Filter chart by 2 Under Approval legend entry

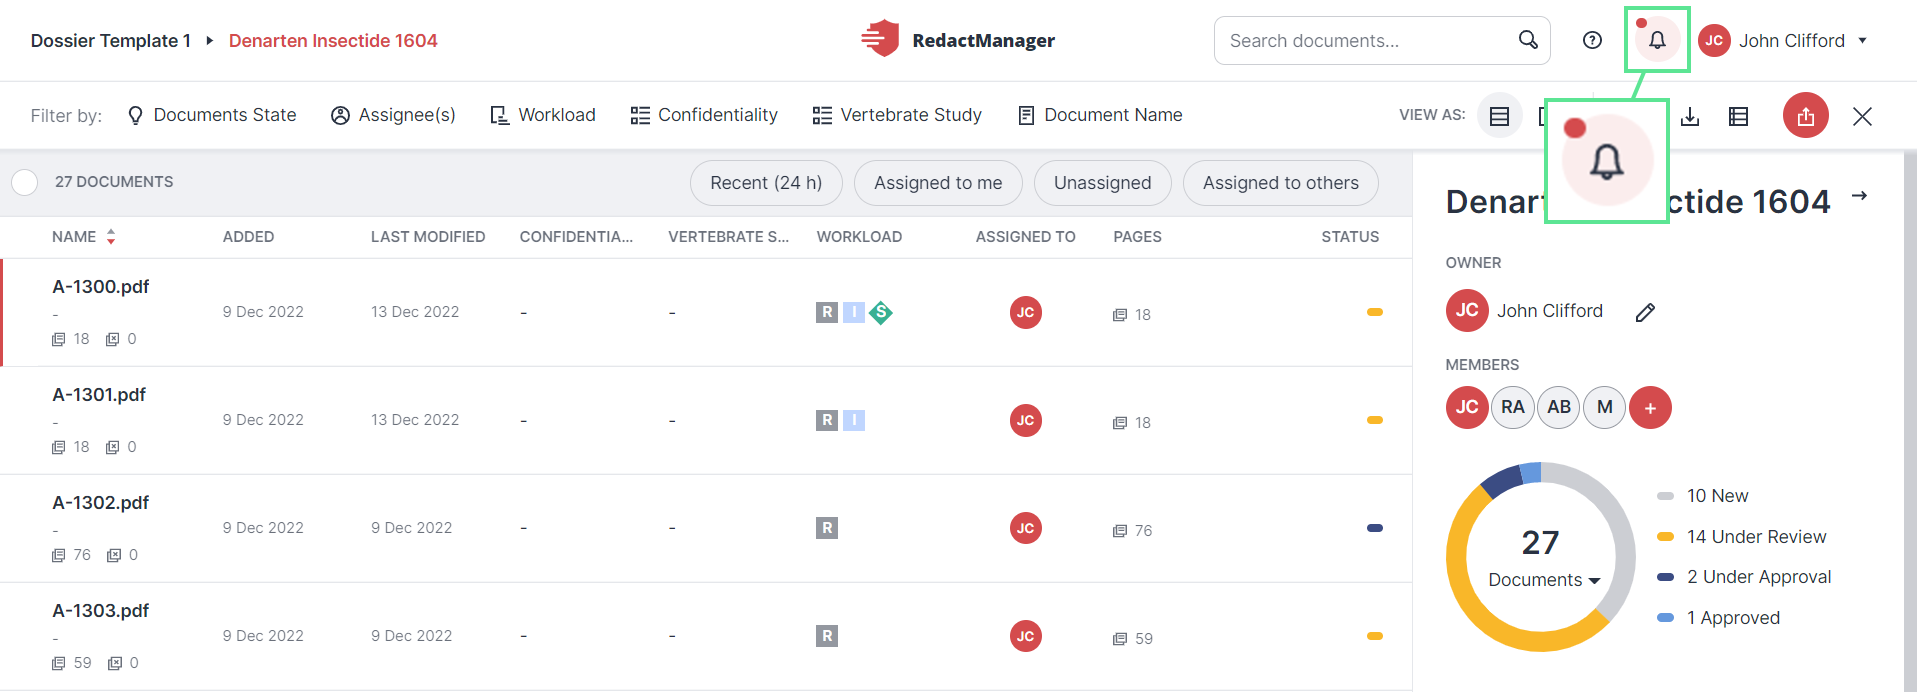point(1744,577)
